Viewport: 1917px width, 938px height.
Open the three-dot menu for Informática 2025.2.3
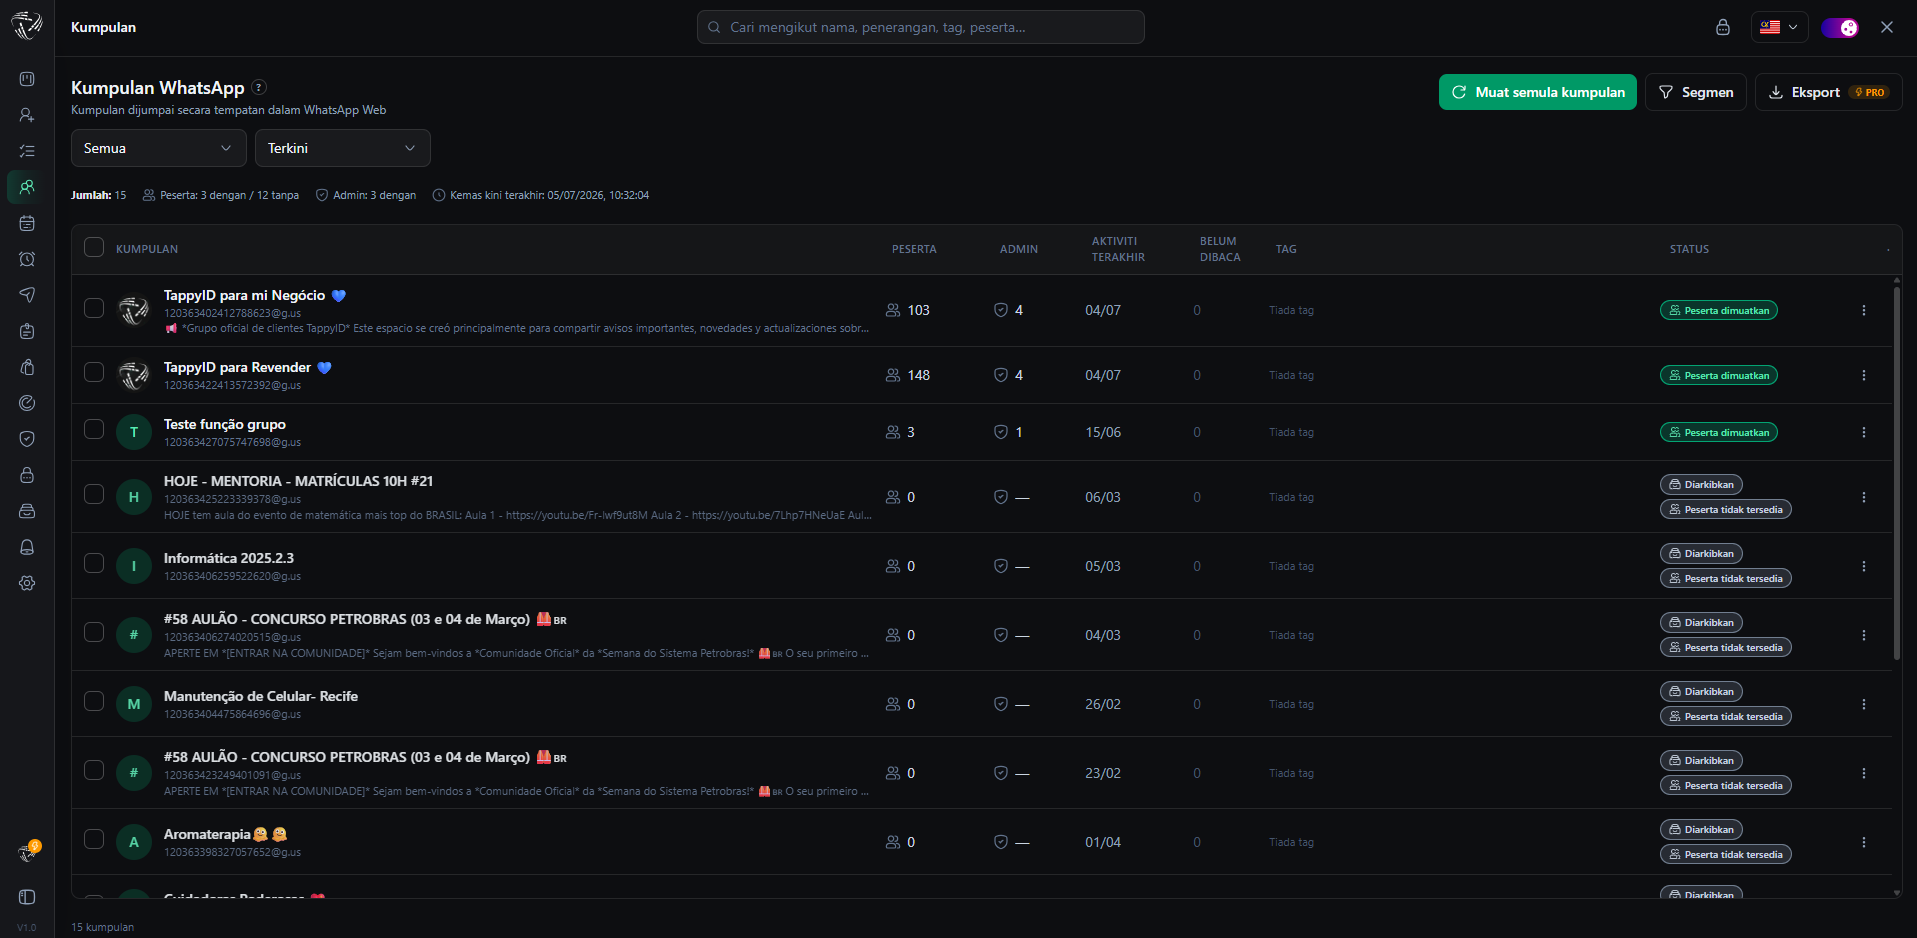click(x=1864, y=566)
